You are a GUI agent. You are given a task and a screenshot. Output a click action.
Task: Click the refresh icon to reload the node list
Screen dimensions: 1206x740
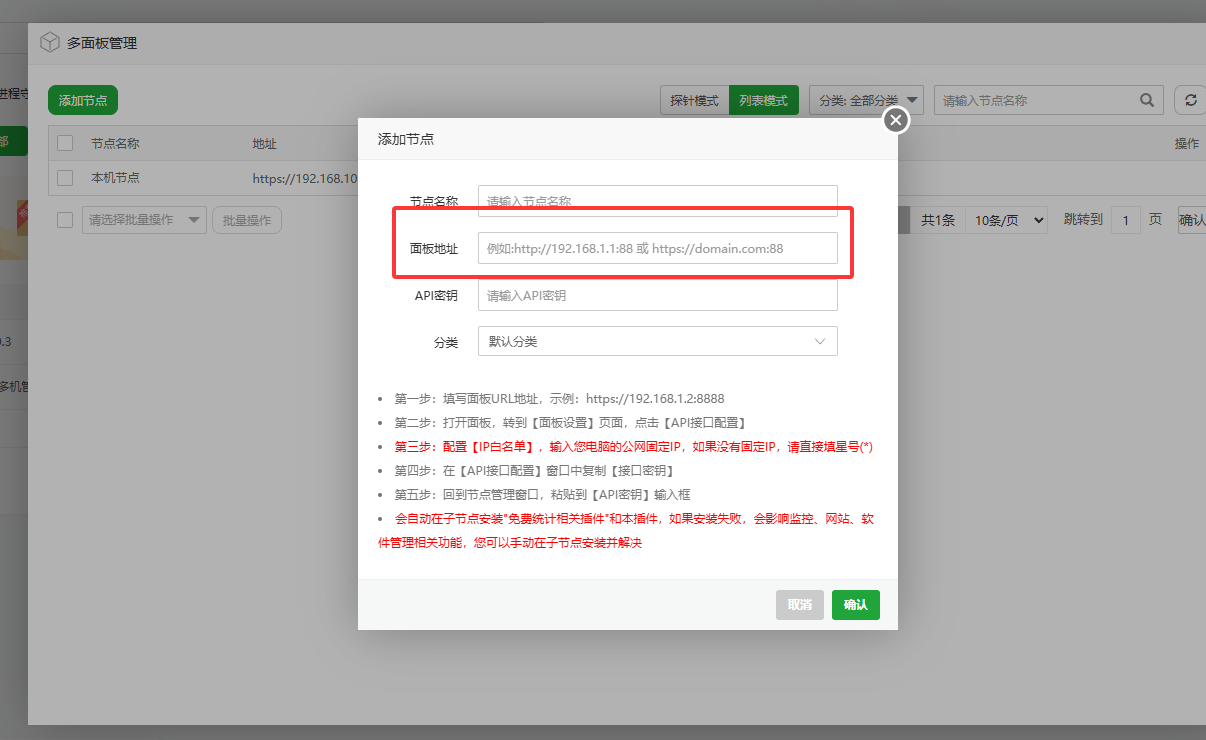tap(1190, 100)
